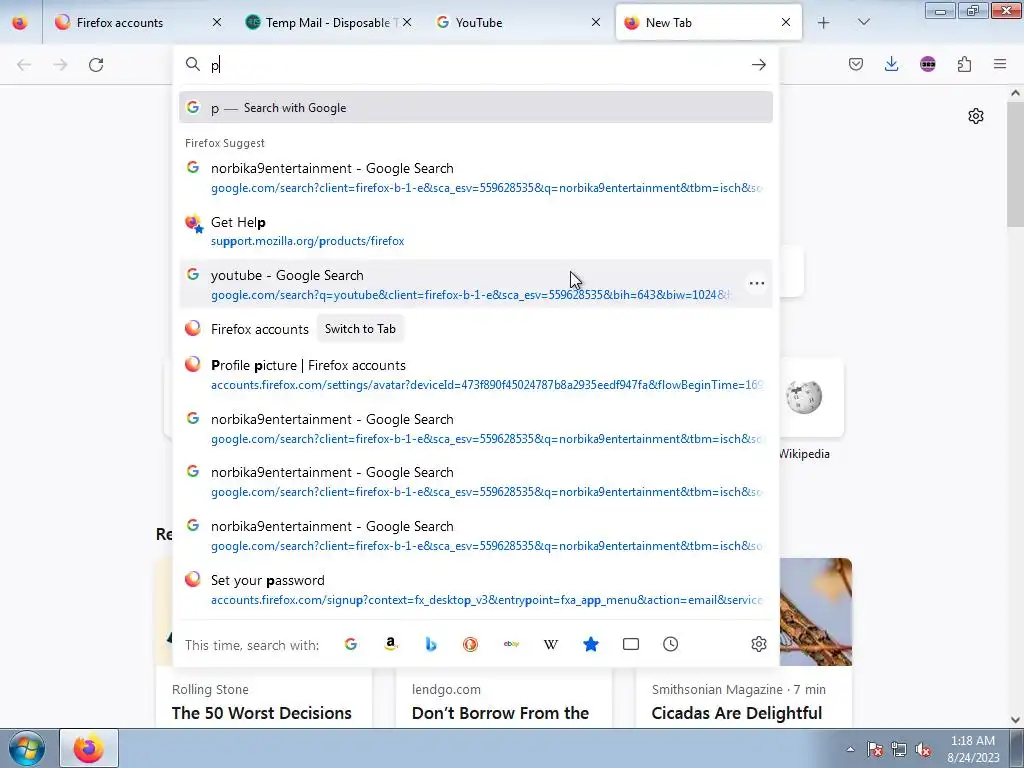Open new tab page personalize gear
The width and height of the screenshot is (1024, 768).
976,116
